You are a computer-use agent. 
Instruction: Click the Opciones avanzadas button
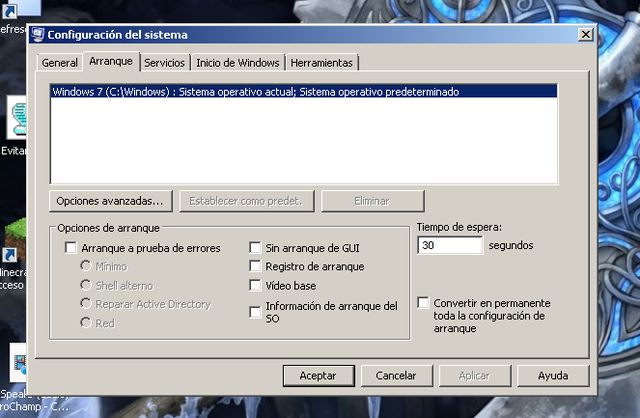111,201
